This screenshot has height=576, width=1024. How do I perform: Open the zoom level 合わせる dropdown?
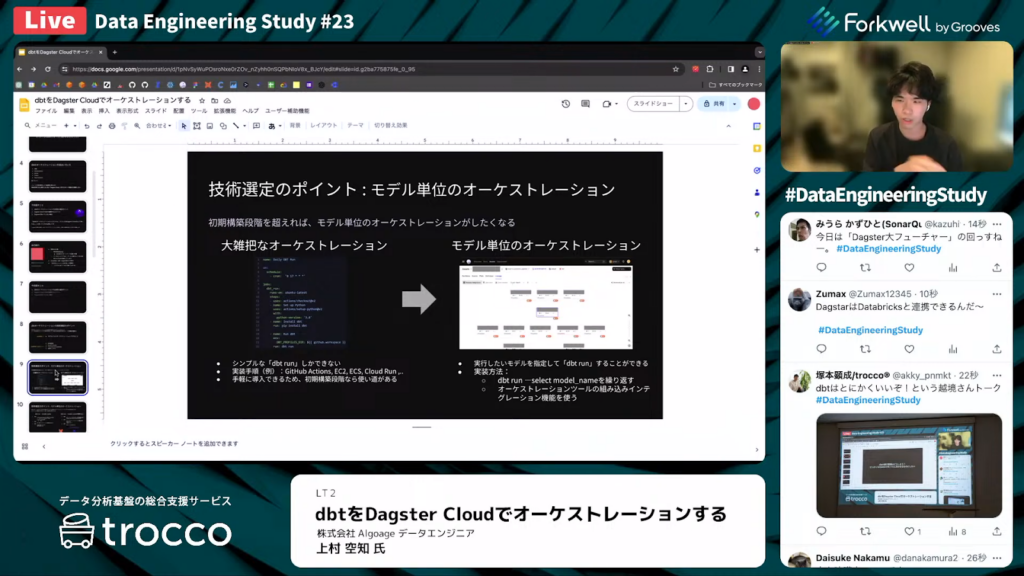(157, 126)
